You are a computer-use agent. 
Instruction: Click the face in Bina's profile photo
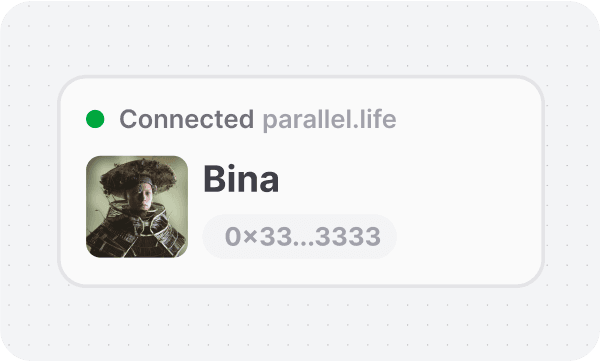click(x=145, y=195)
